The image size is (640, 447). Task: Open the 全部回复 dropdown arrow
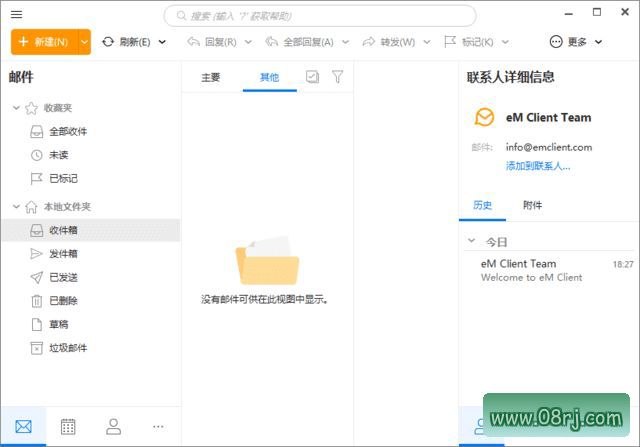(345, 42)
